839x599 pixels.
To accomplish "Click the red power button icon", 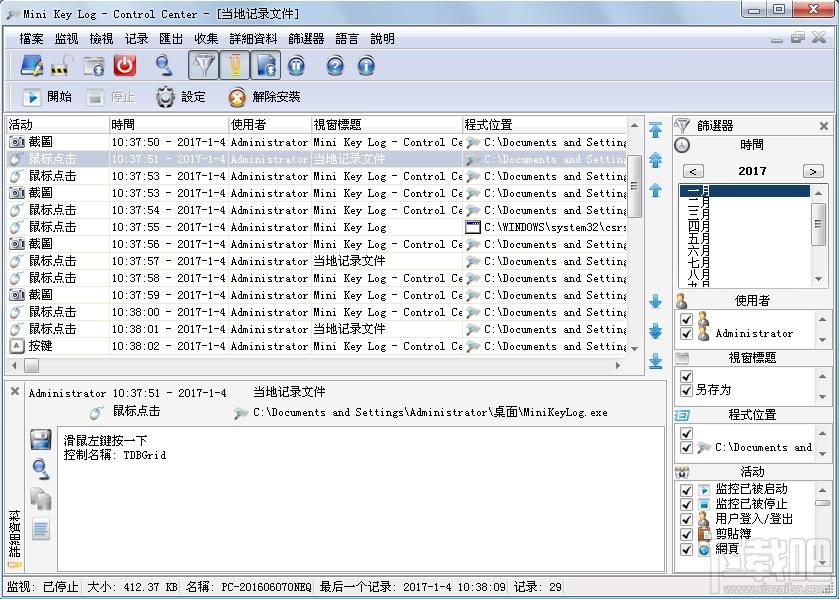I will click(x=125, y=66).
